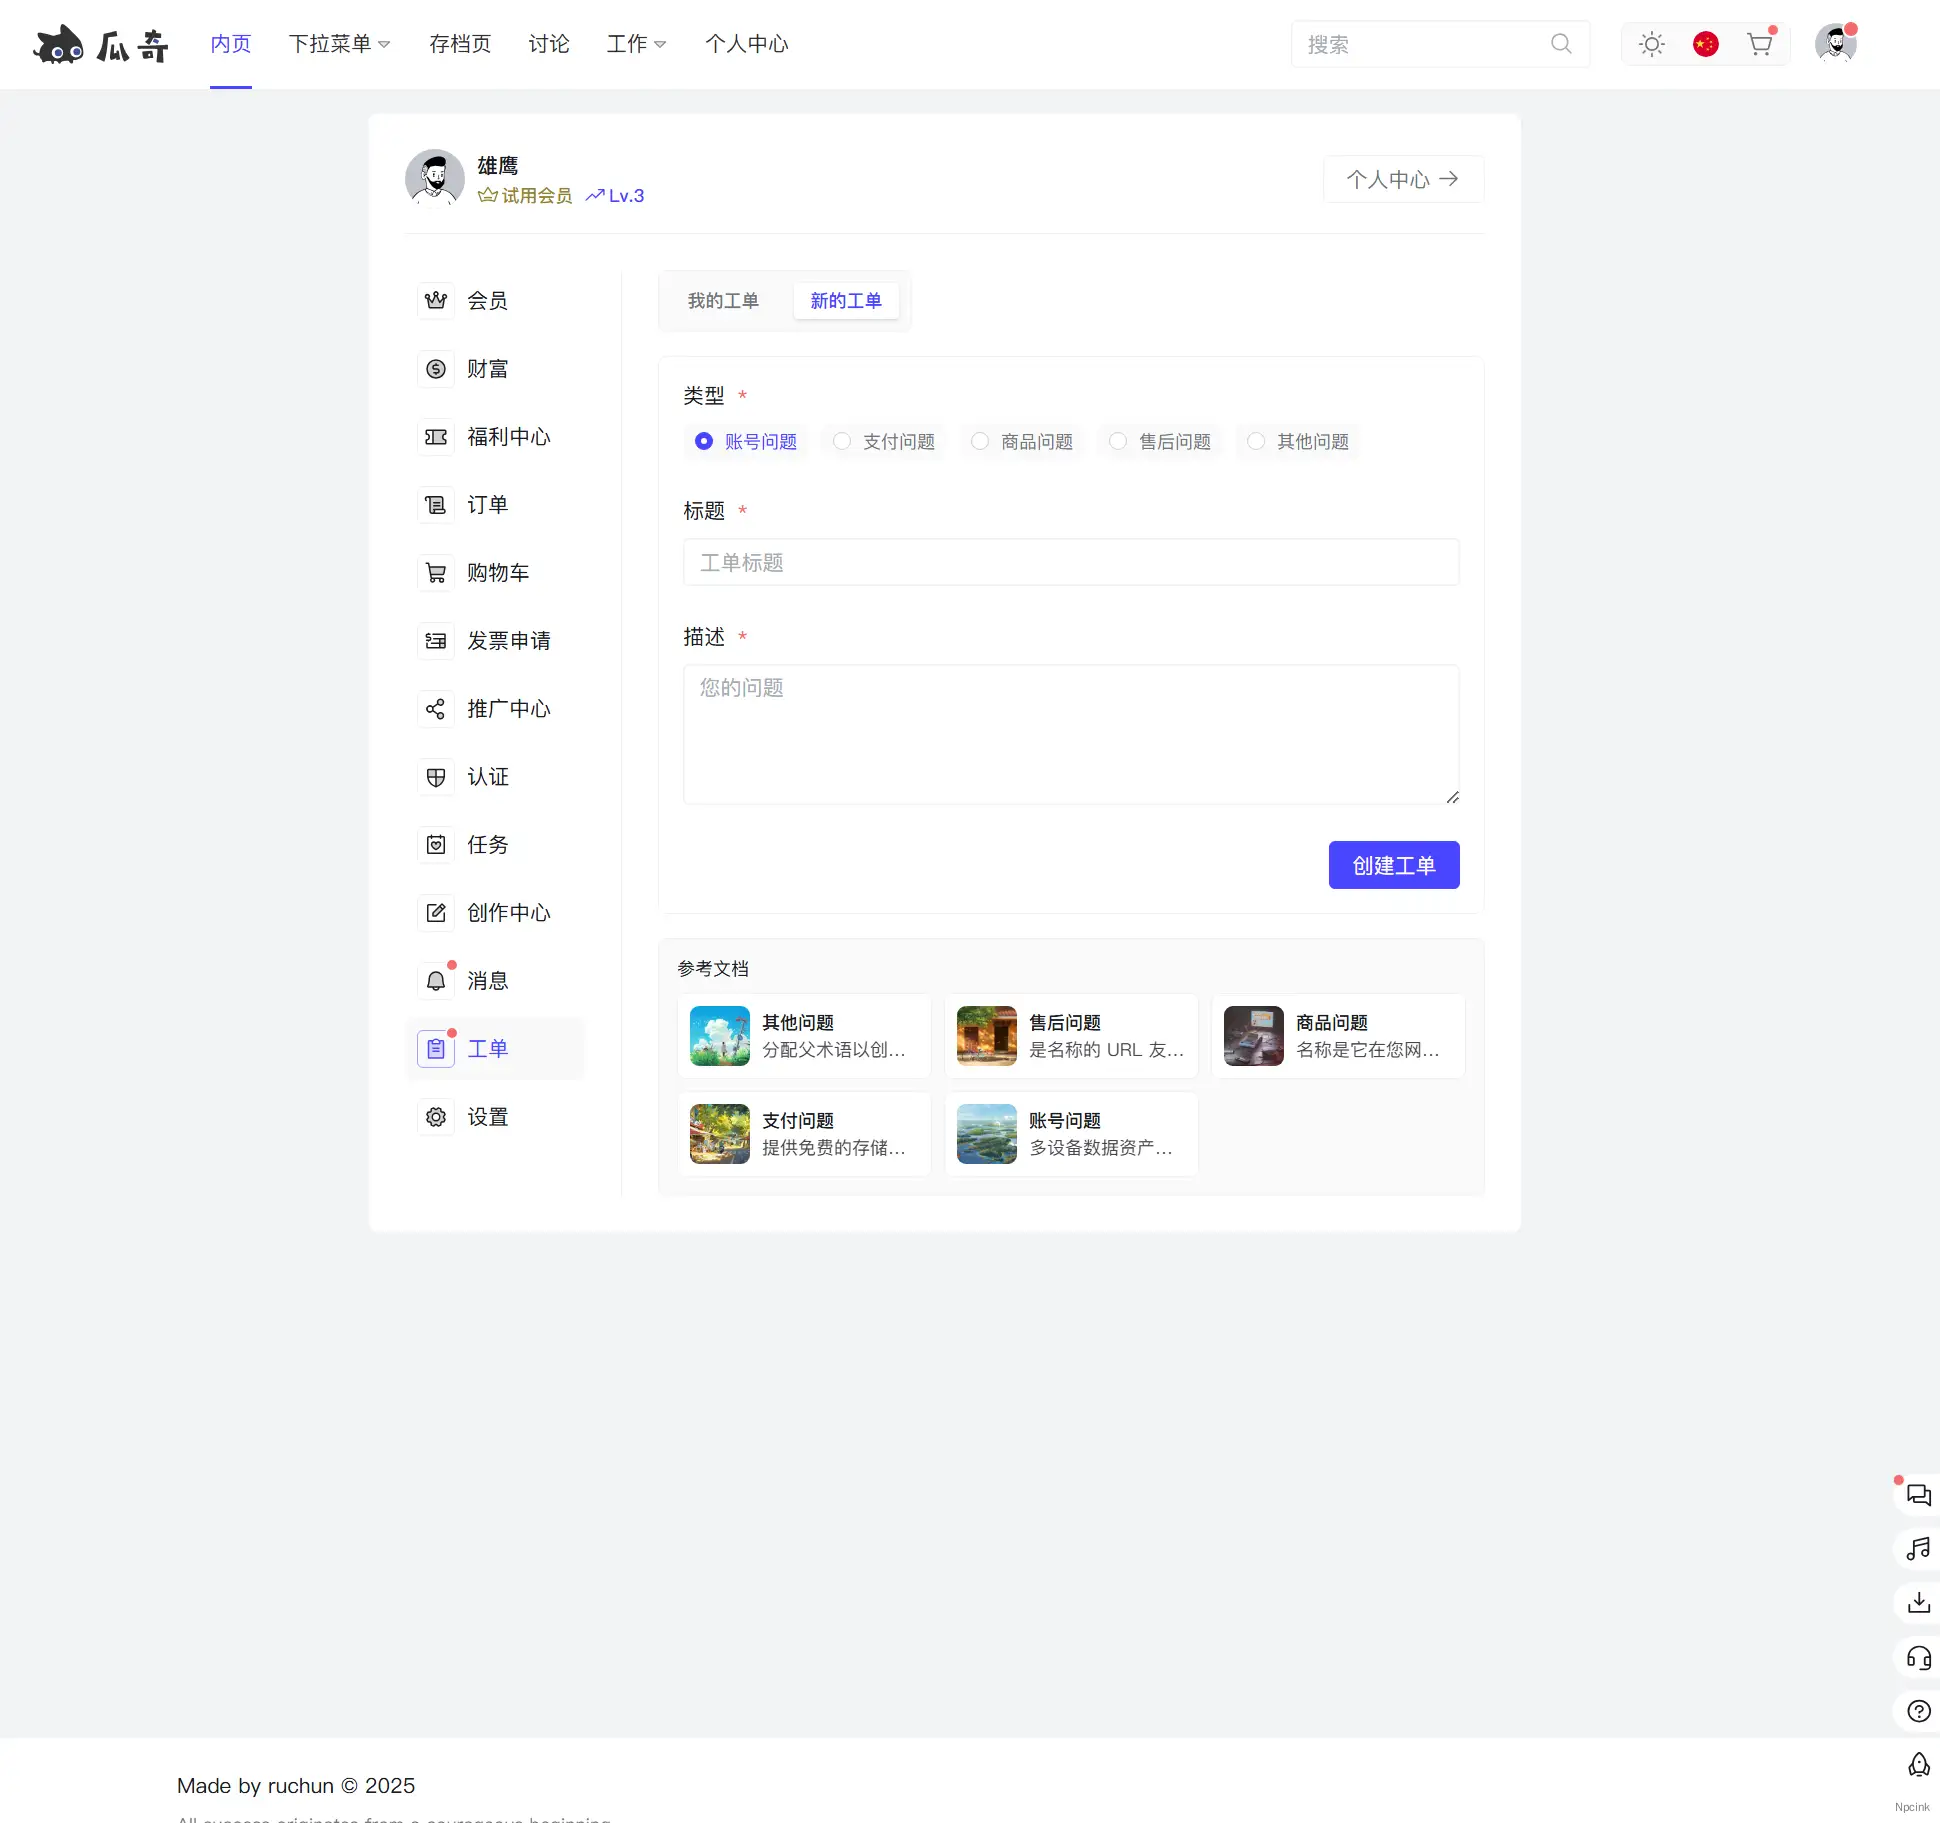The height and width of the screenshot is (1823, 1940).
Task: Click the 创建工单 button
Action: pos(1393,865)
